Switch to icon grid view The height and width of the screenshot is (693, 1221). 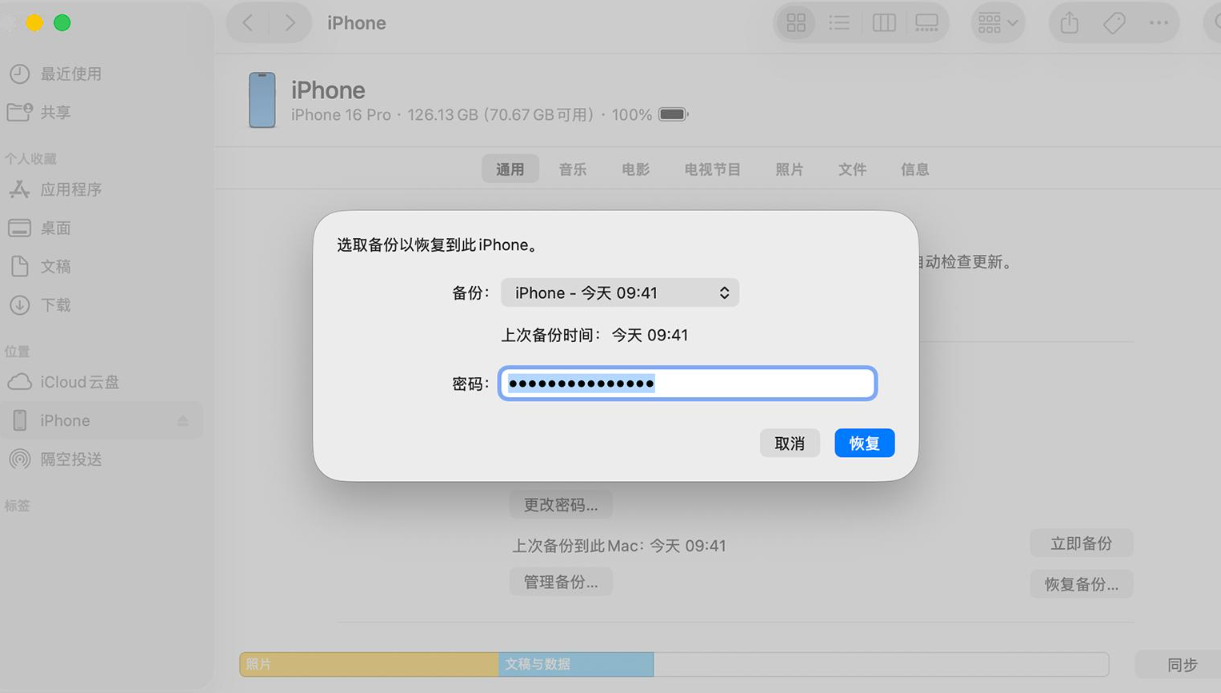tap(796, 23)
